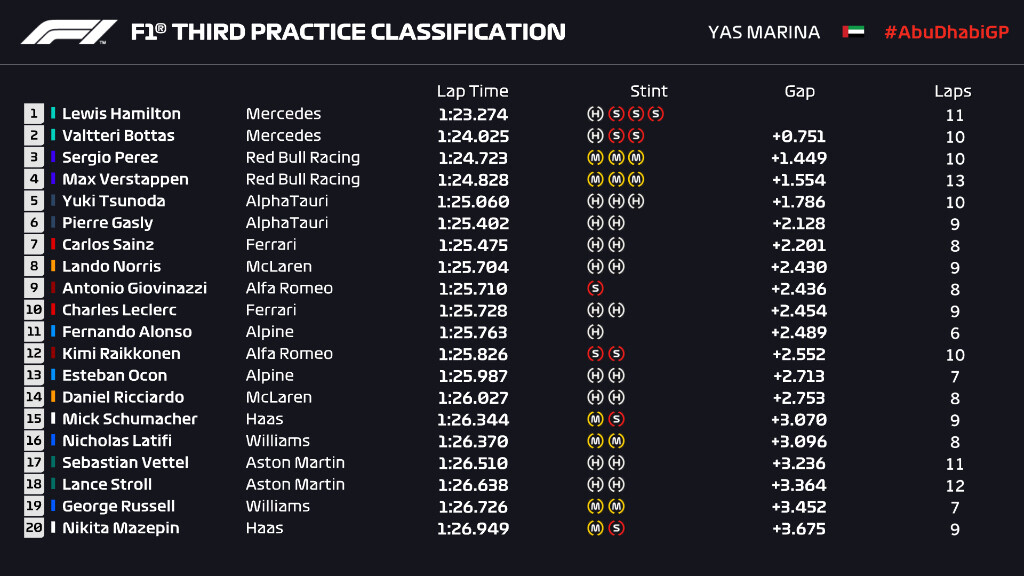Select the Laps column header

pyautogui.click(x=953, y=91)
